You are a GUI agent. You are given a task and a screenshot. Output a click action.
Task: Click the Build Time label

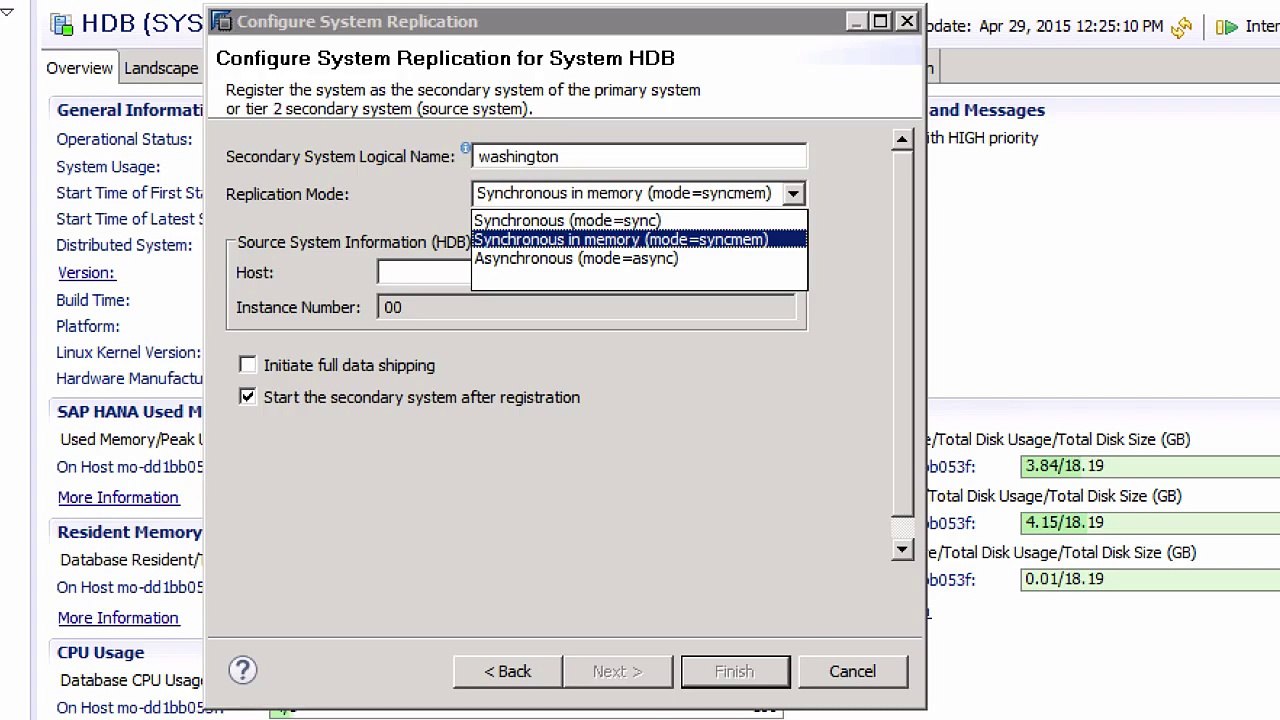coord(93,300)
